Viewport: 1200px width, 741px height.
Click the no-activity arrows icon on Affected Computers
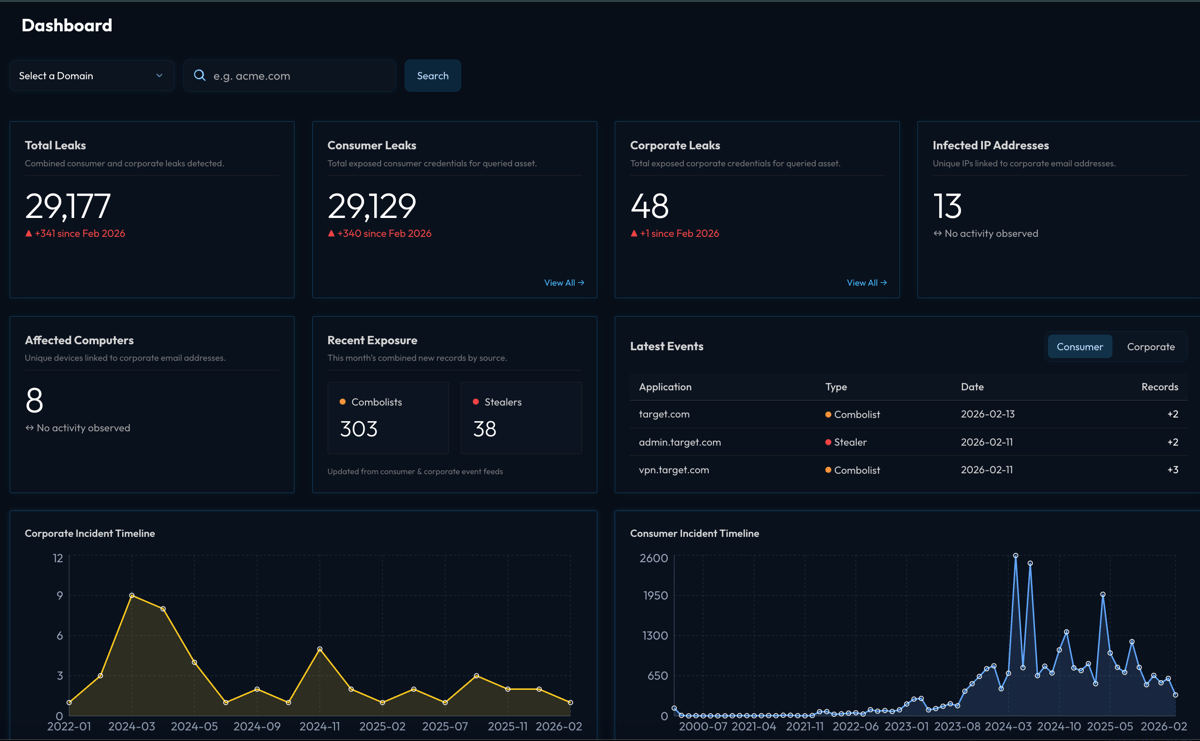28,427
